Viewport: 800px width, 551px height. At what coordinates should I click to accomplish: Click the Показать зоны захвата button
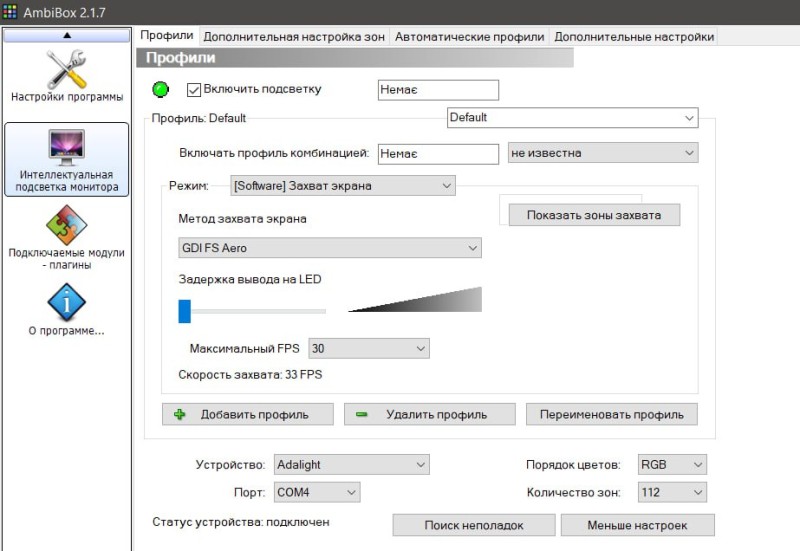593,215
